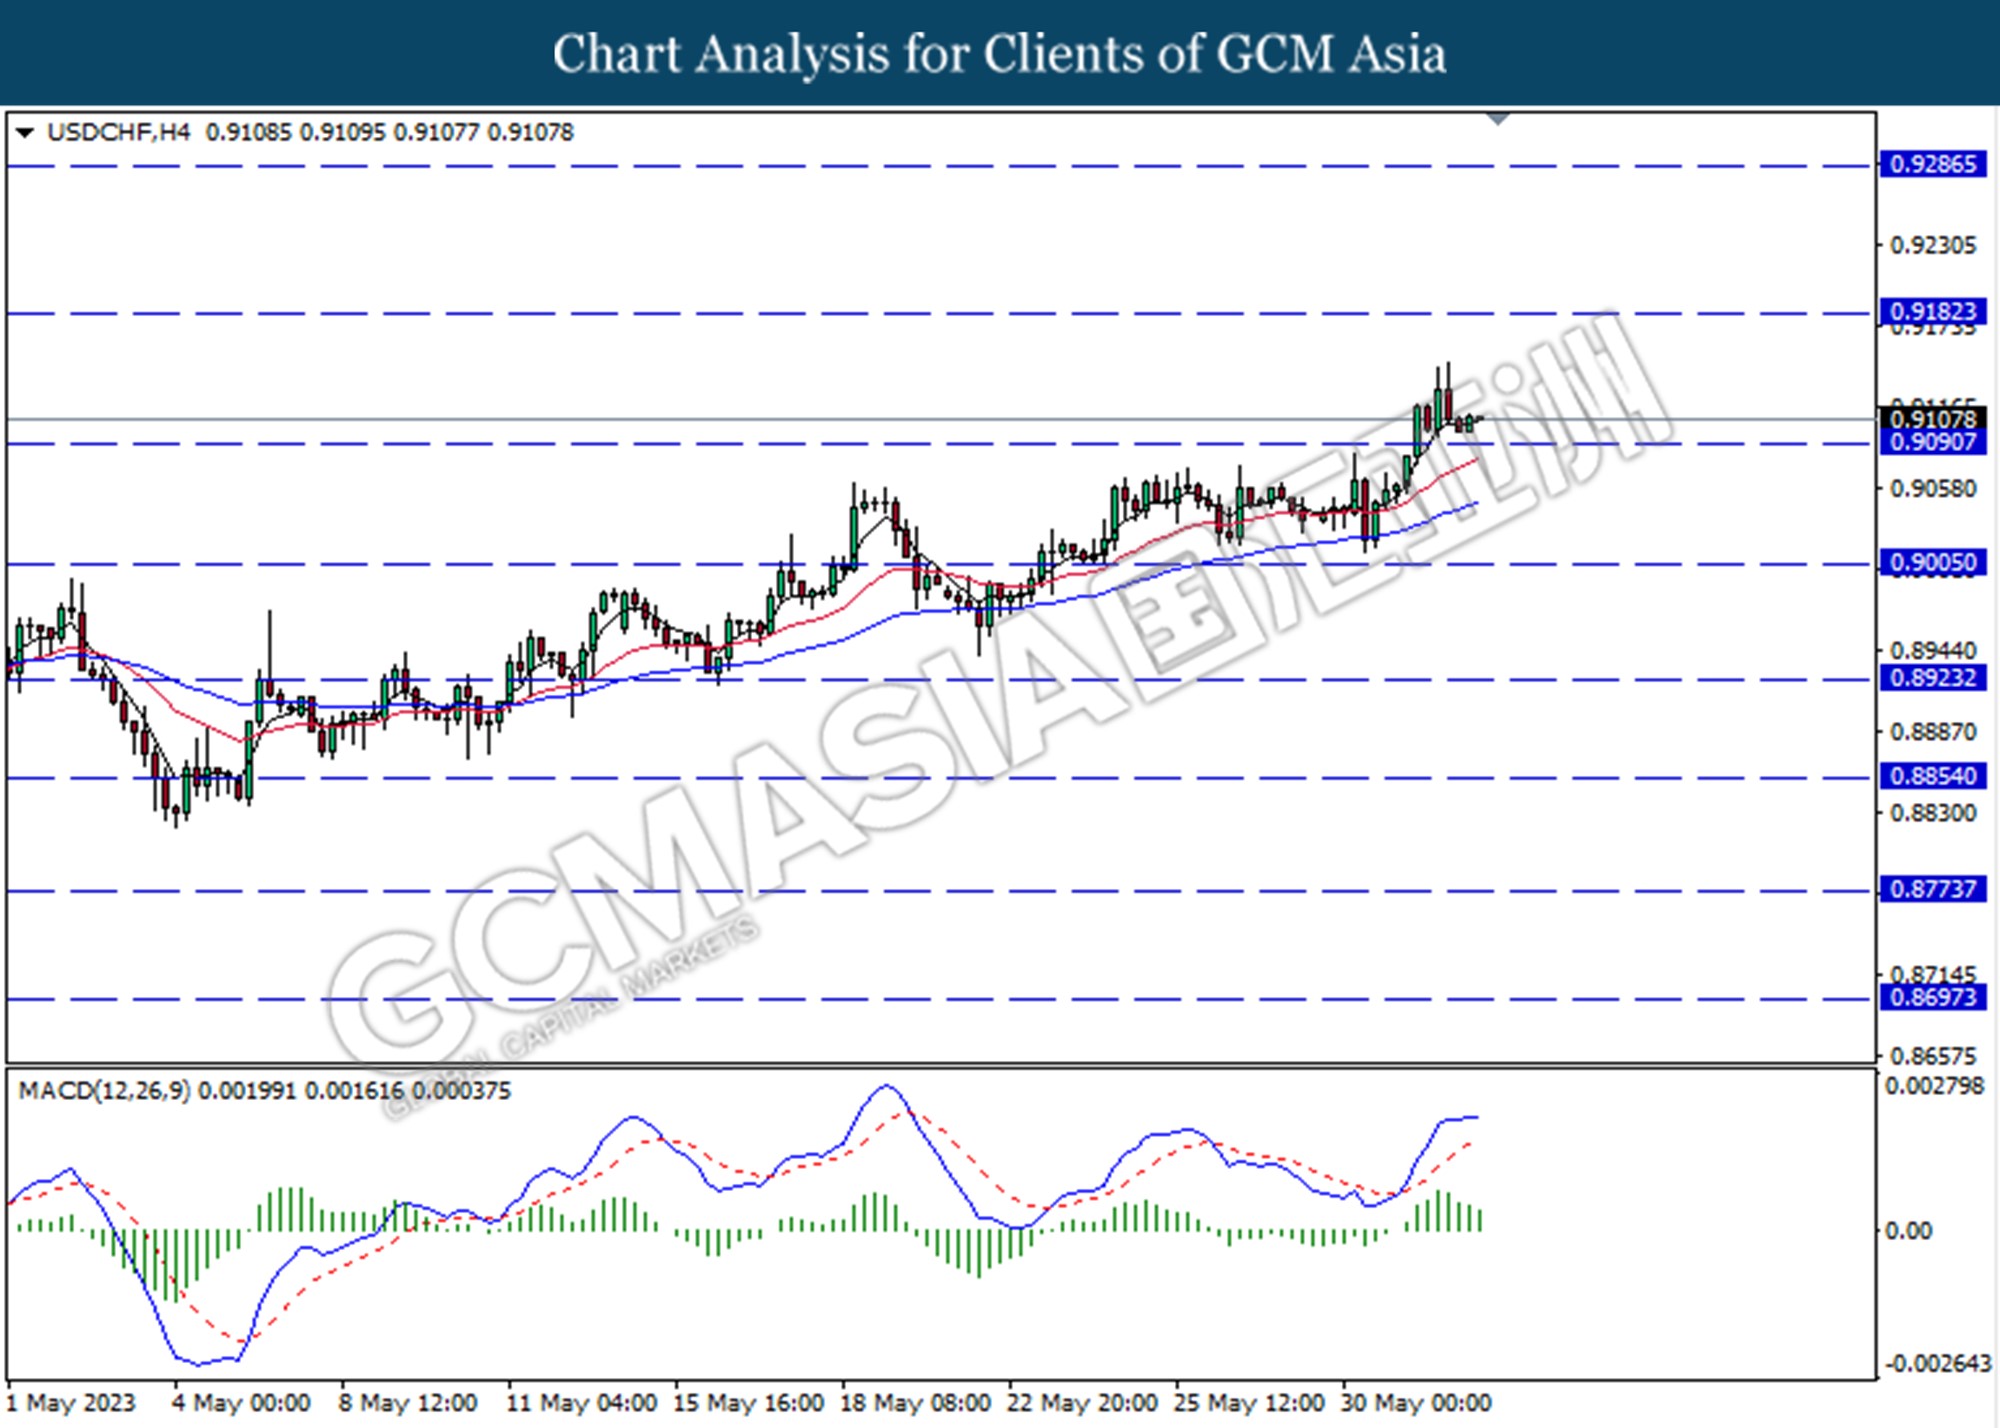Click the current price tag 0.91078

point(1933,419)
